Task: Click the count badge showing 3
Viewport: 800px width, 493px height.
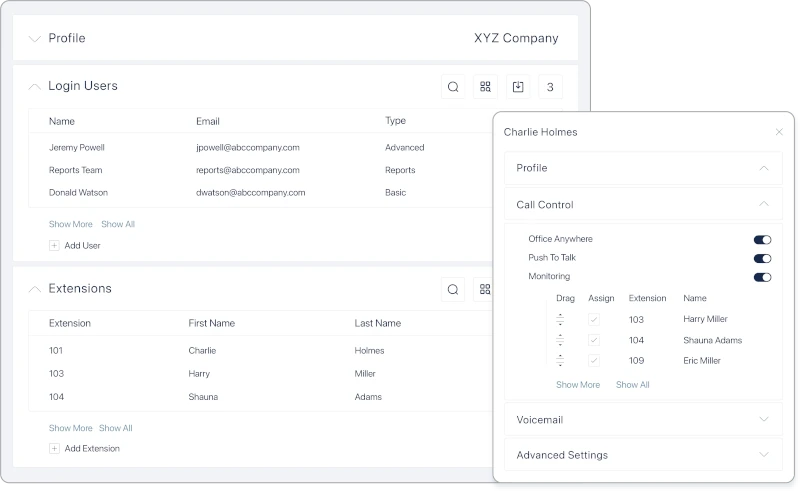Action: click(x=550, y=87)
